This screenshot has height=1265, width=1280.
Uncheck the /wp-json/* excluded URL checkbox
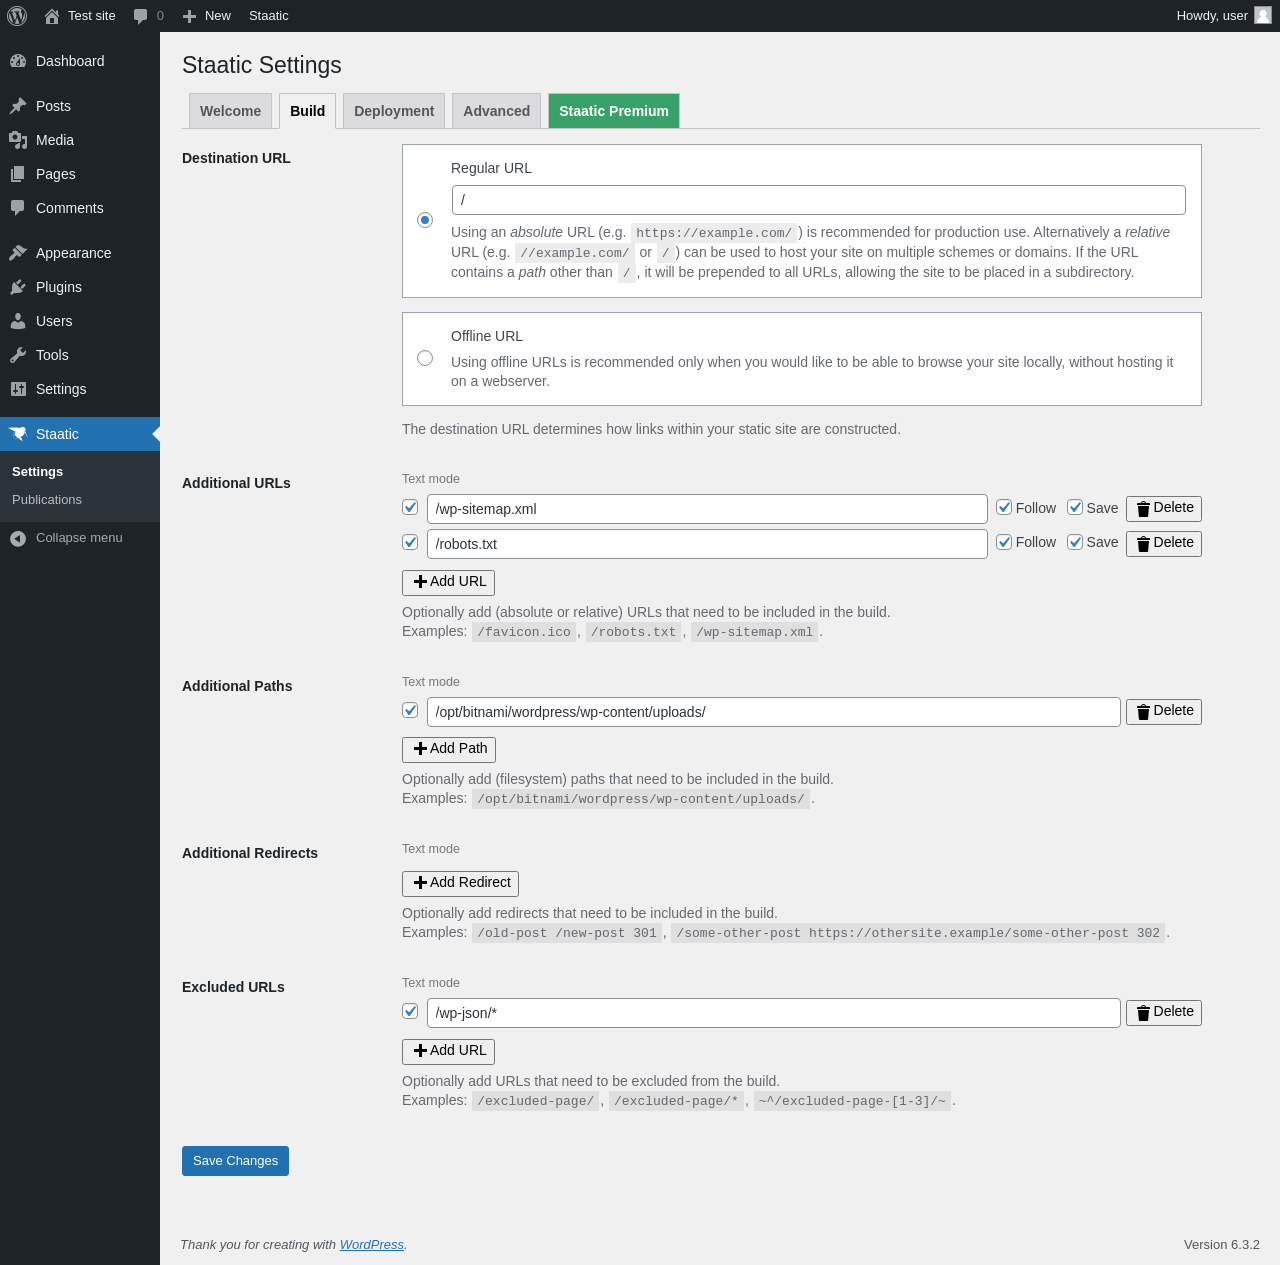pyautogui.click(x=410, y=1011)
